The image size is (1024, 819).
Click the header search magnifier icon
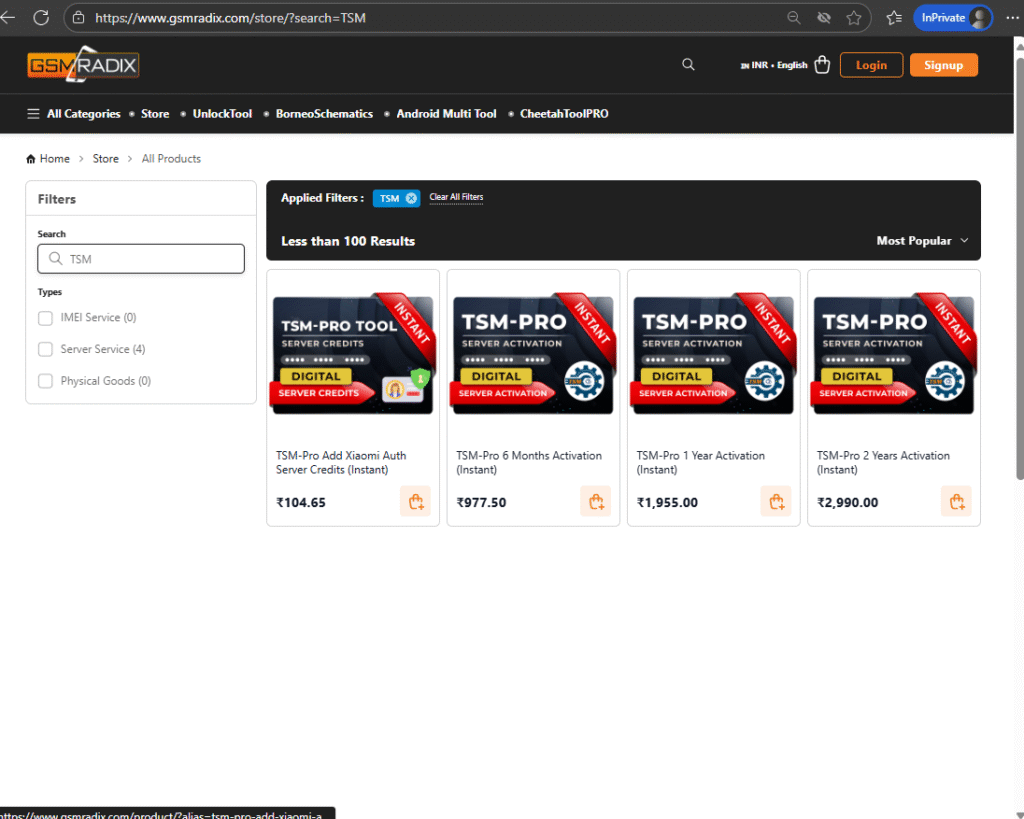click(688, 64)
